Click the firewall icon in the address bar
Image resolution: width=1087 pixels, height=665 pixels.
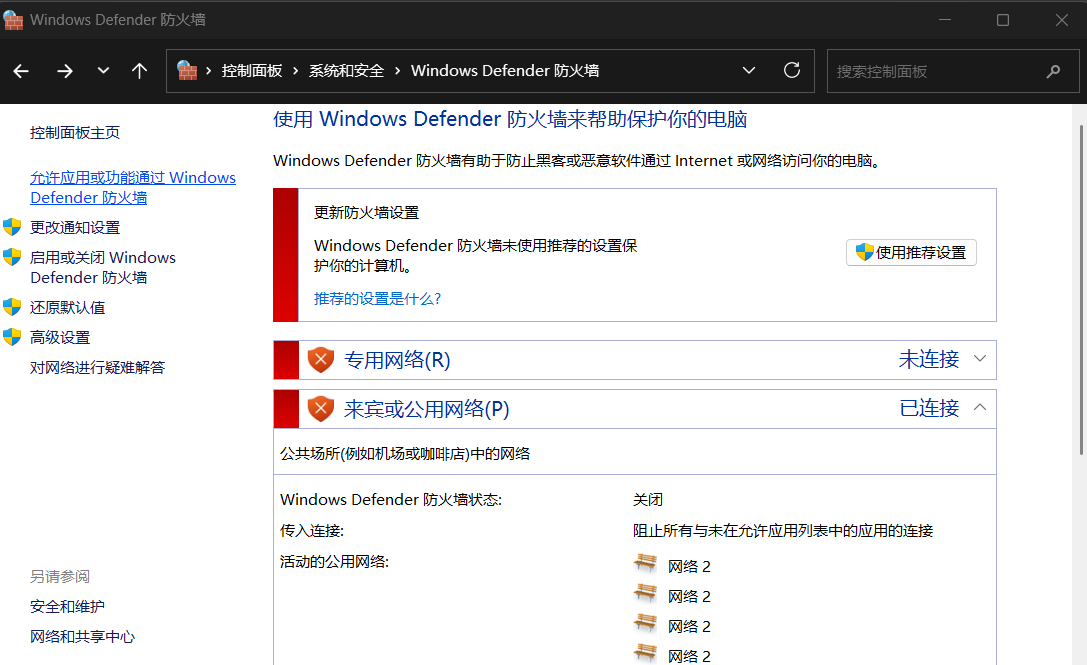click(187, 70)
